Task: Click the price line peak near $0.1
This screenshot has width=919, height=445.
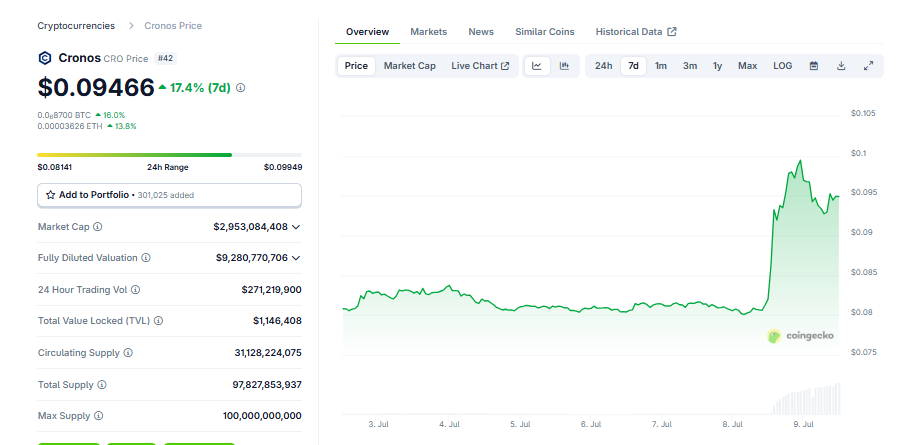Action: click(x=801, y=160)
